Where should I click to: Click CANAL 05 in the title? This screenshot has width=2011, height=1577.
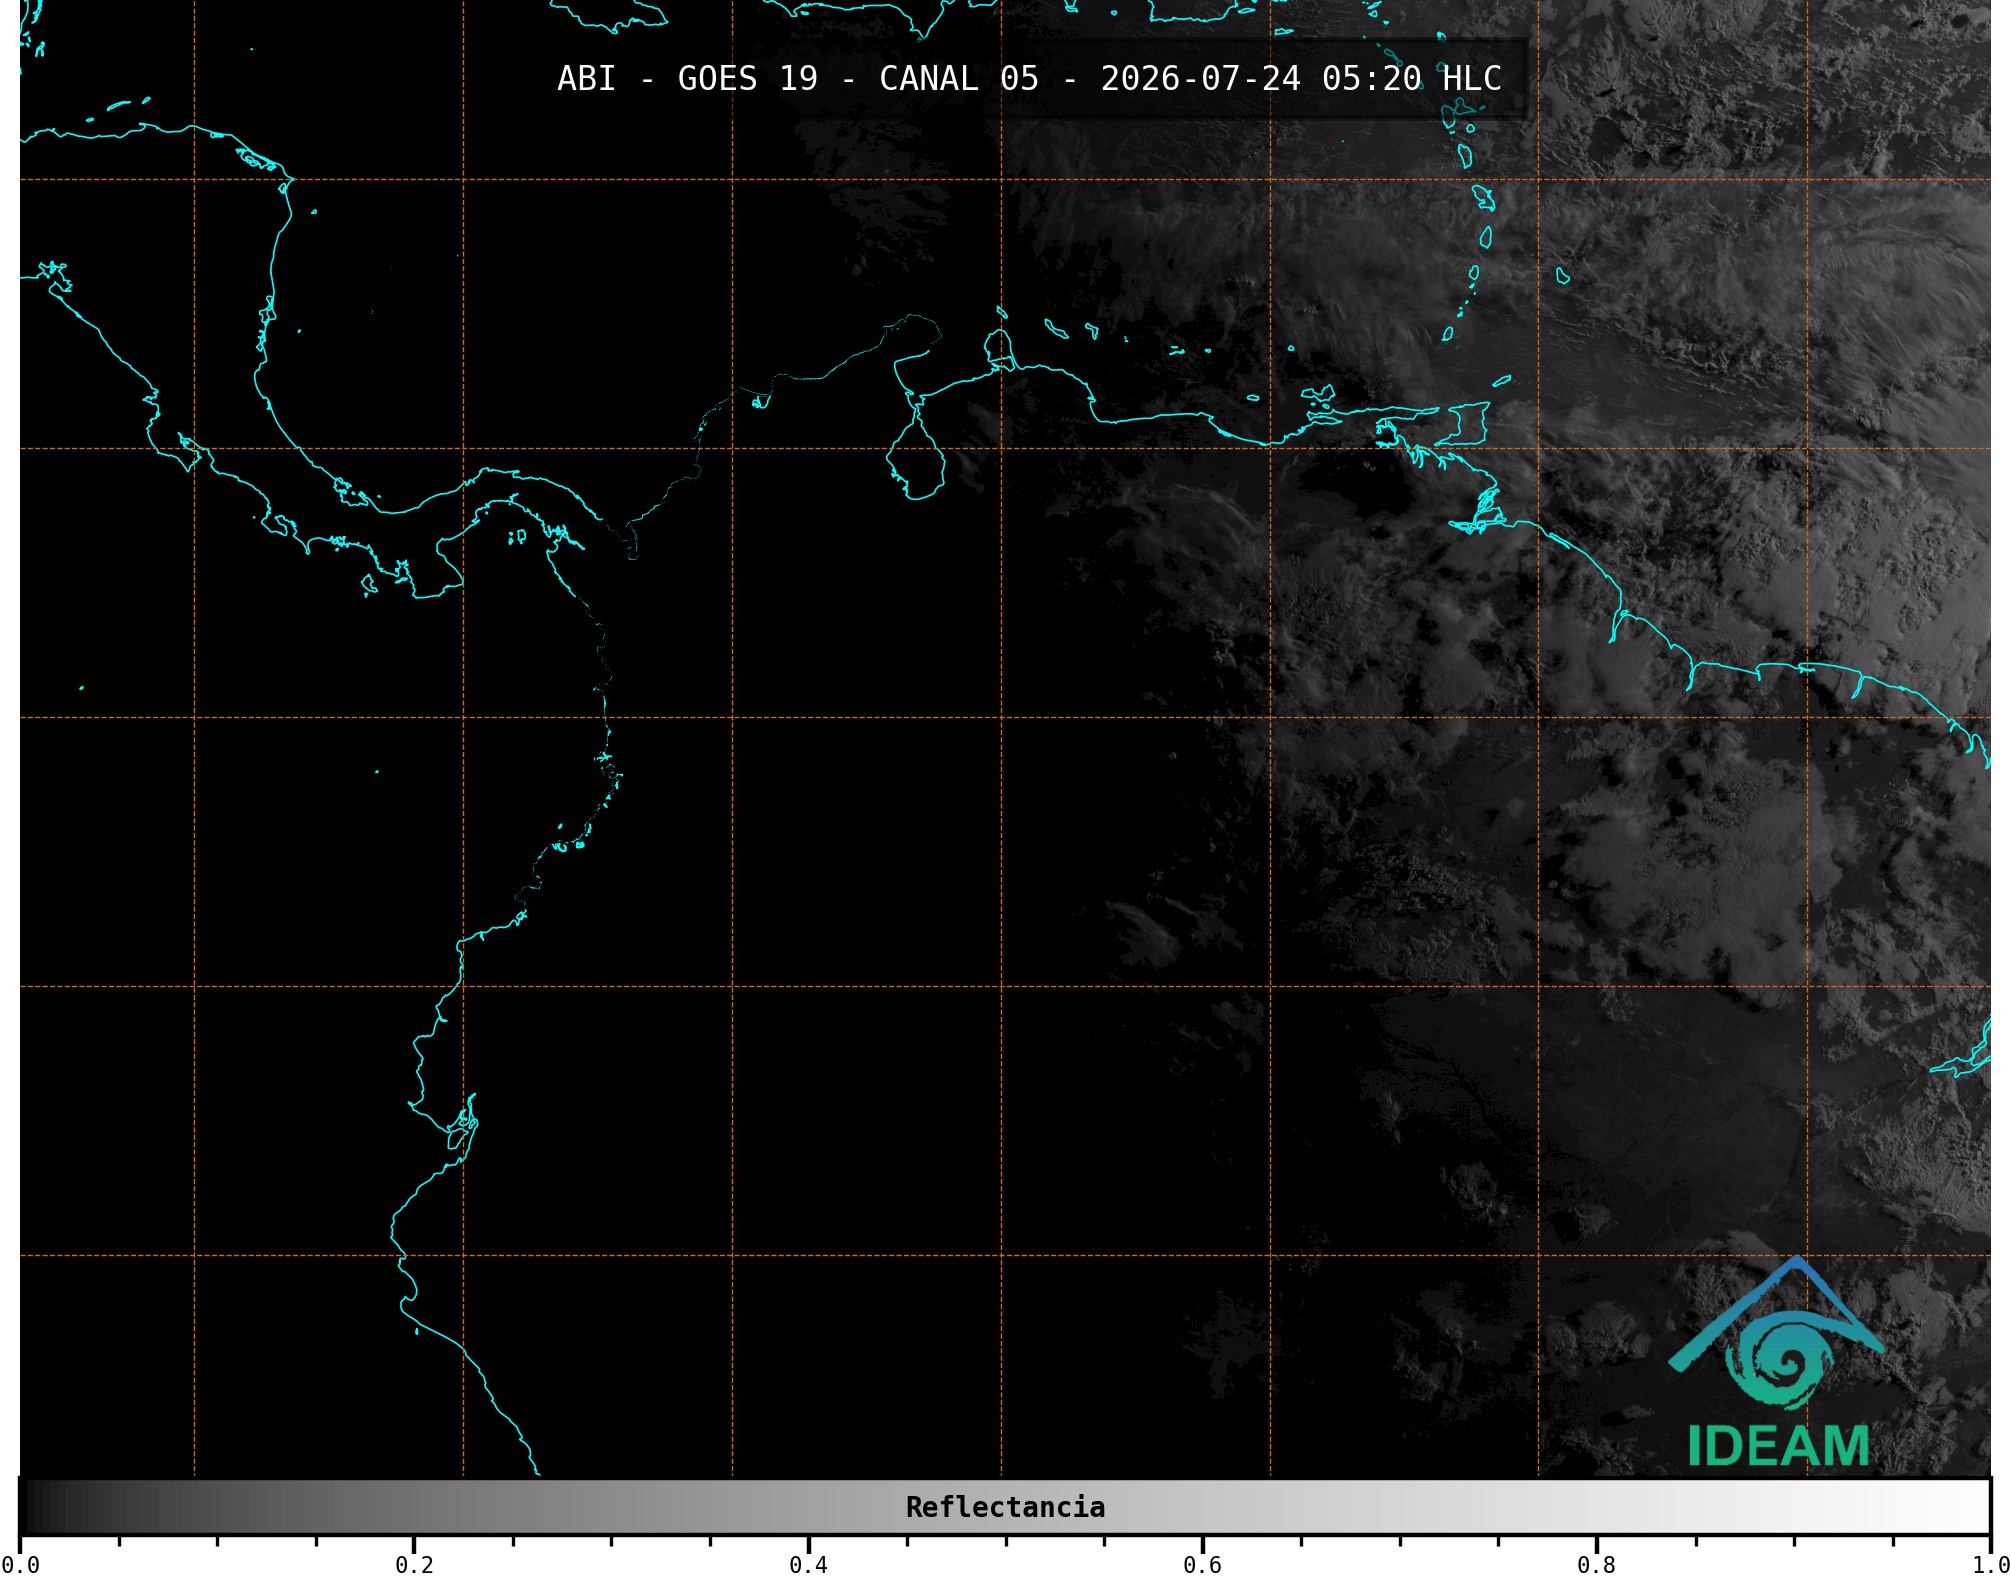[x=959, y=79]
